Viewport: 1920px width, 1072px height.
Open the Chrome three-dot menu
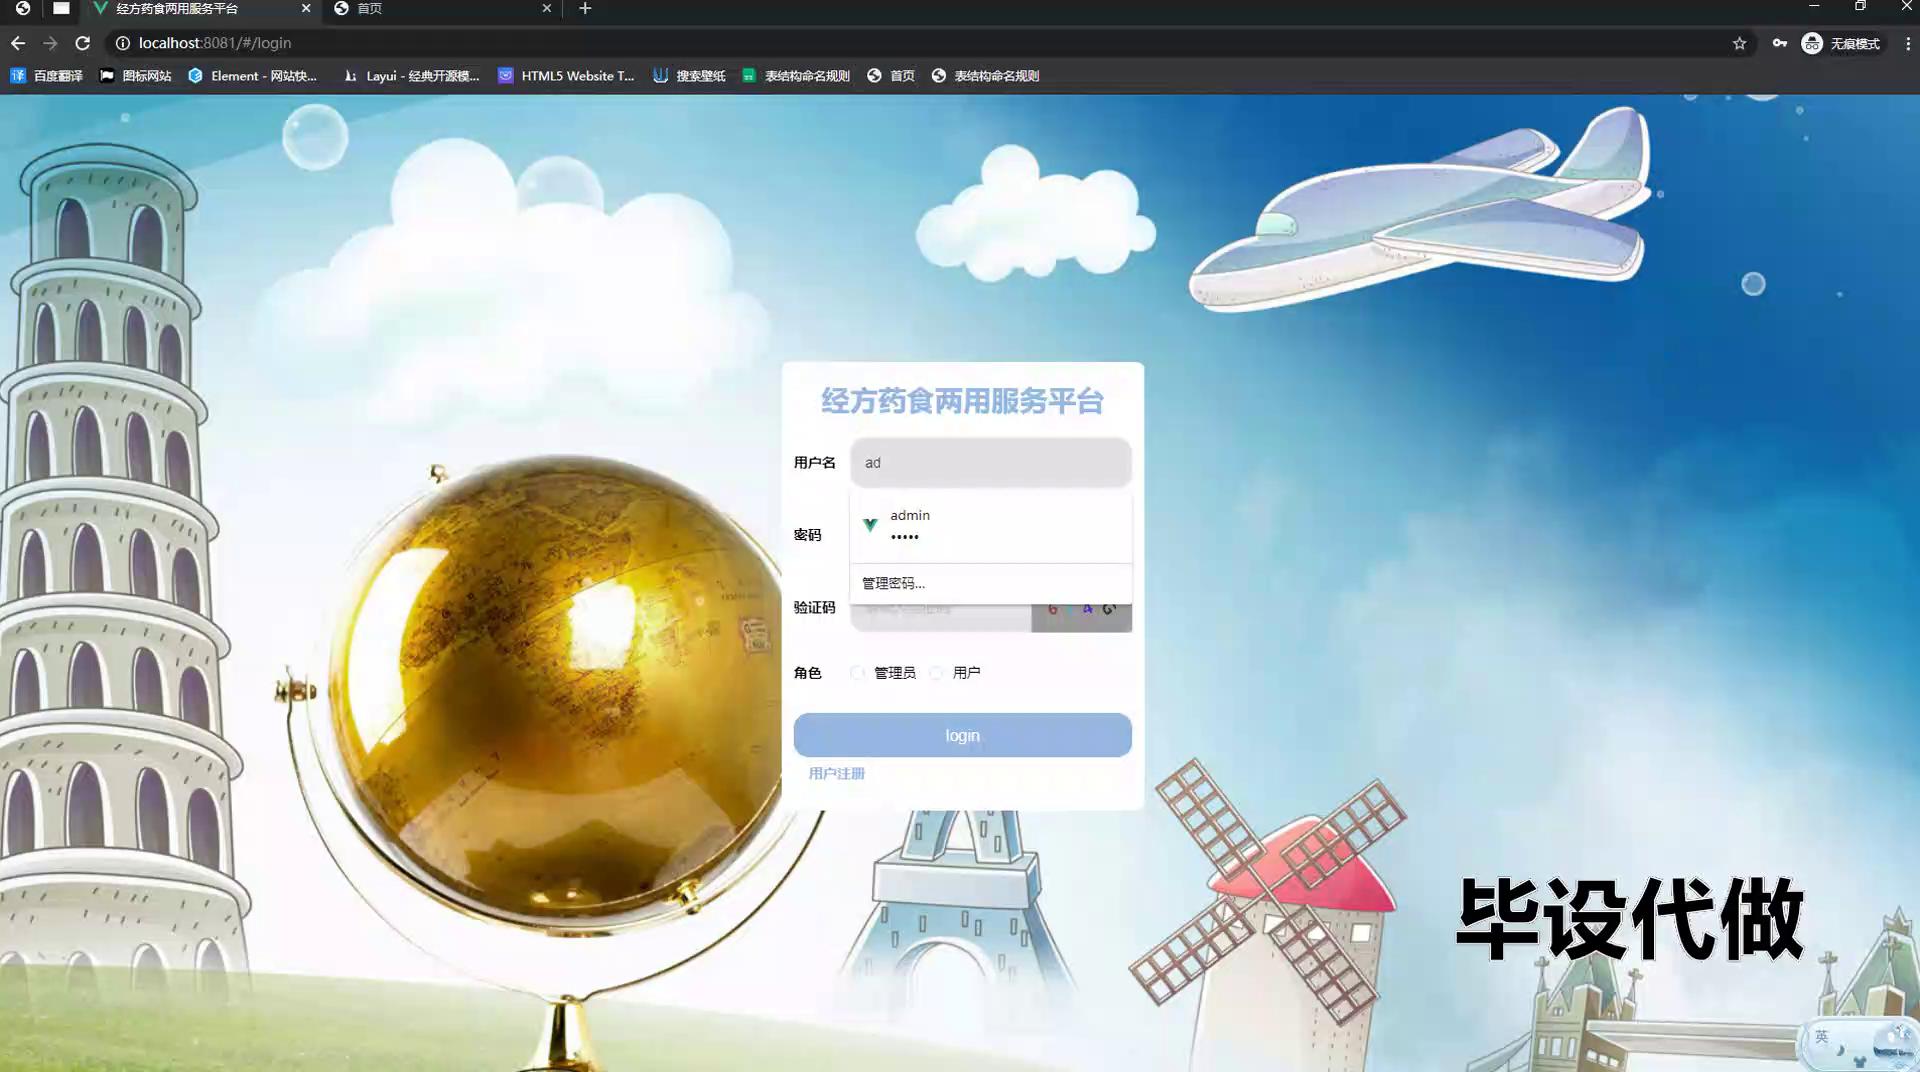(1907, 43)
